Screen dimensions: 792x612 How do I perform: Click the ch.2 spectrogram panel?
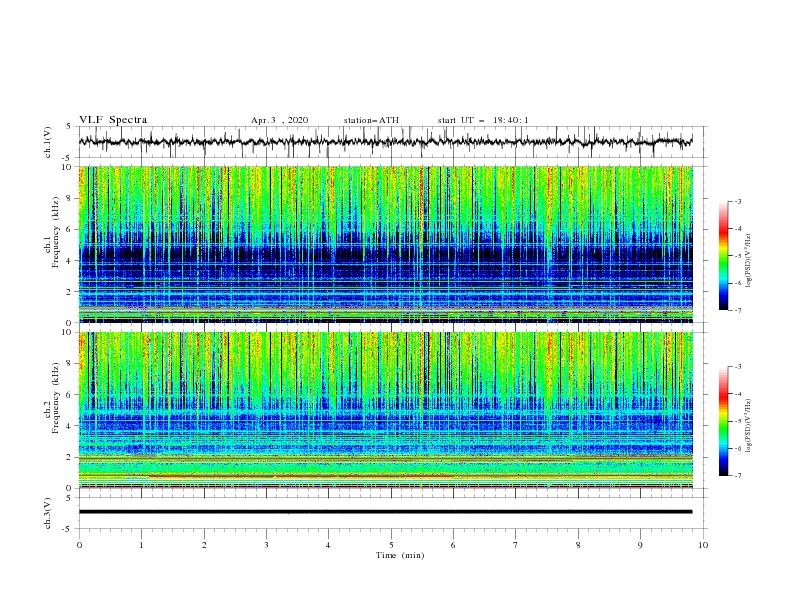(x=385, y=410)
